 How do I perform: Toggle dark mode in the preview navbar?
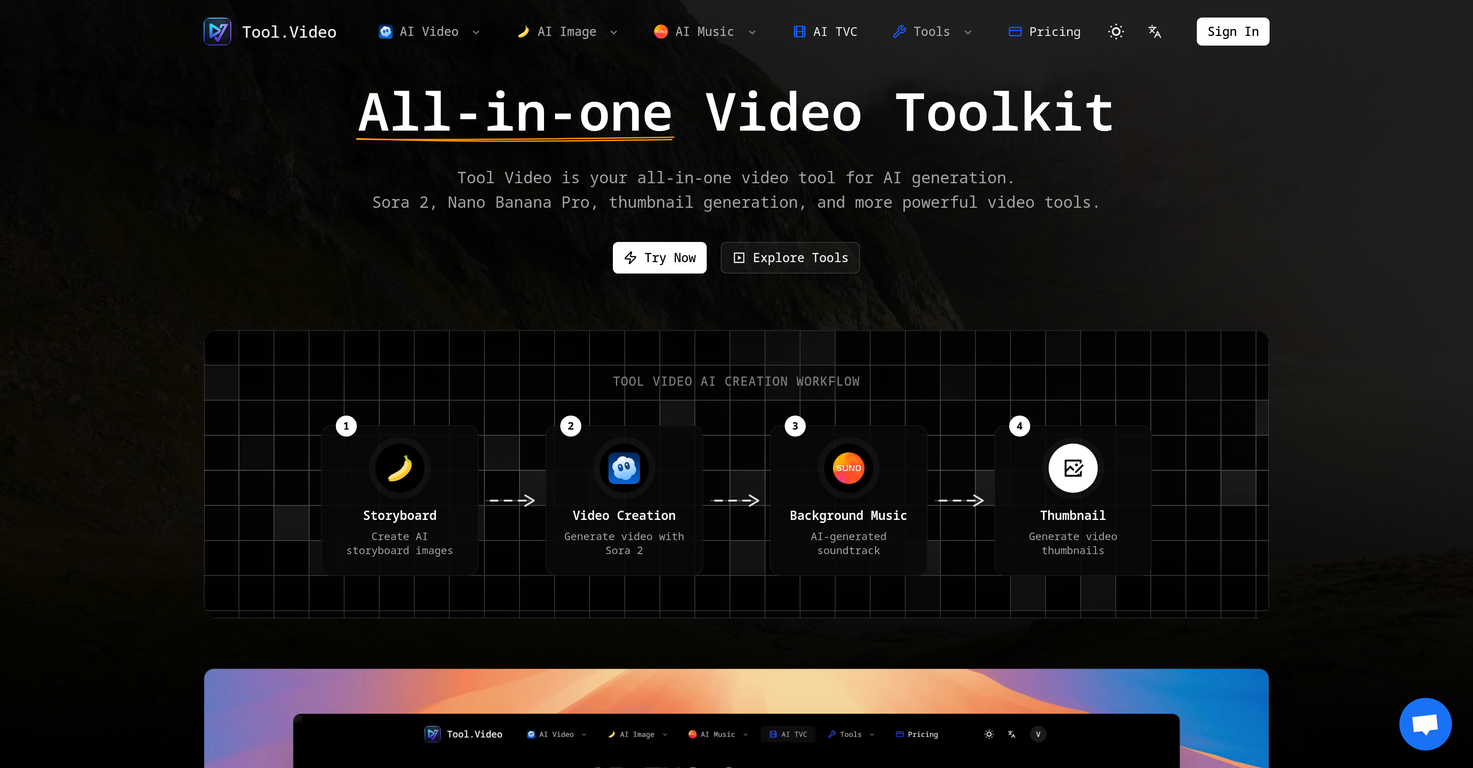(988, 734)
